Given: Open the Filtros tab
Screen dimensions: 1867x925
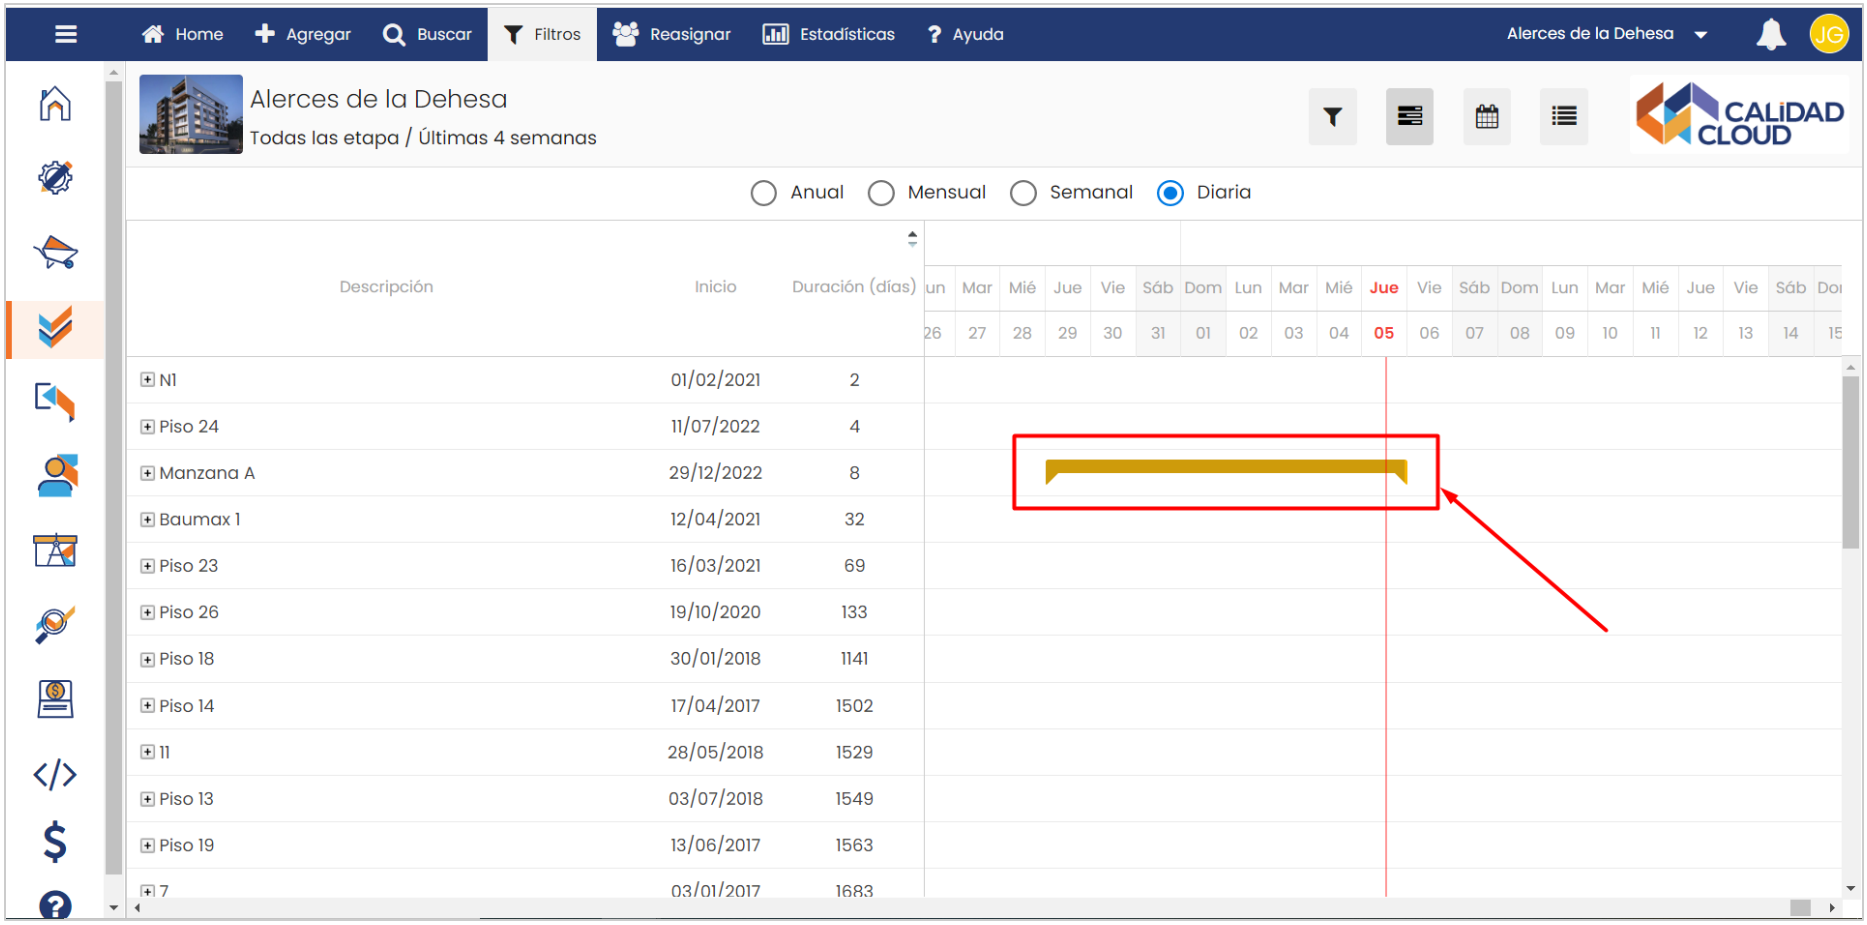Looking at the screenshot, I should [542, 35].
